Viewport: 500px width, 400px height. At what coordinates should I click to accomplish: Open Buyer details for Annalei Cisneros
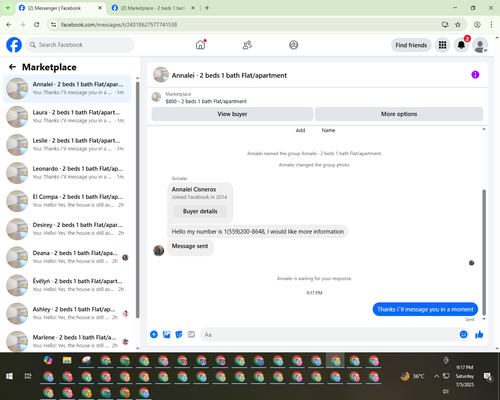pyautogui.click(x=200, y=211)
